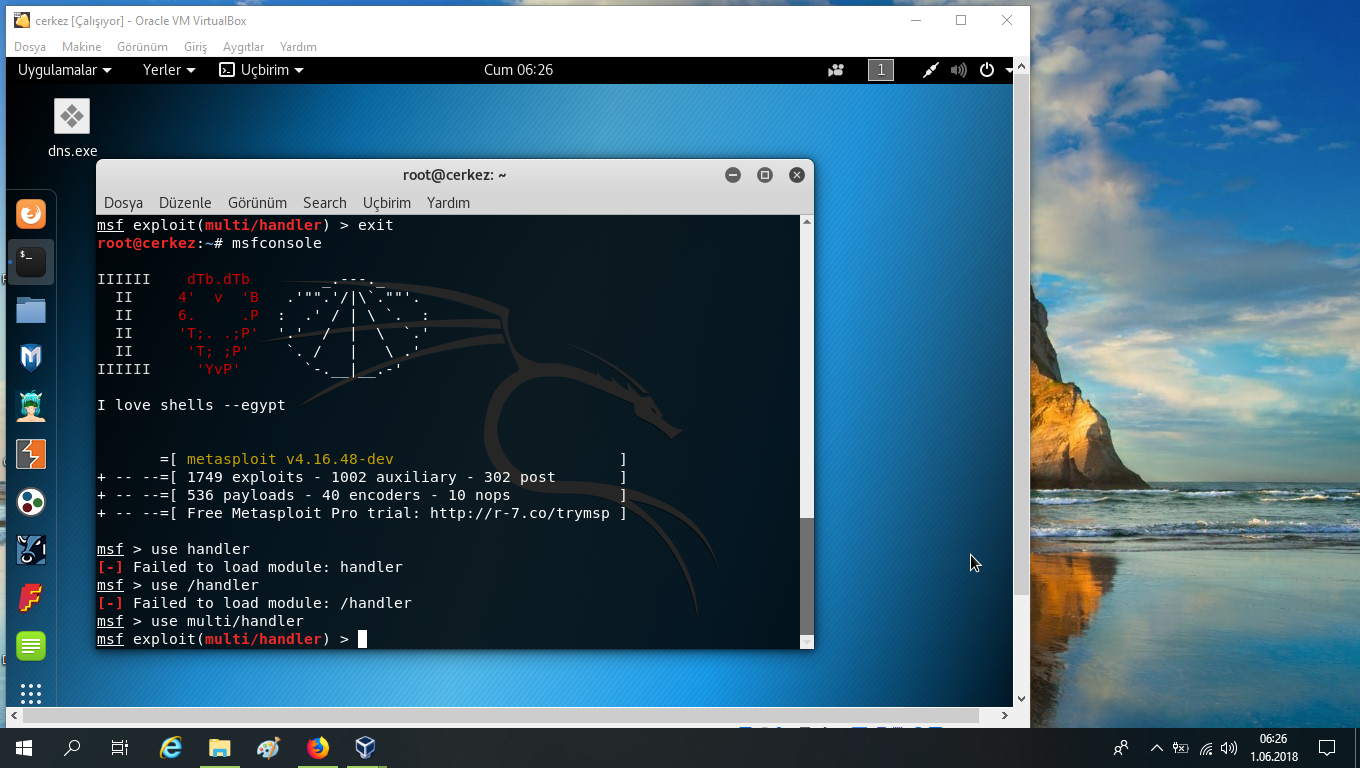Launch Metasploit shield icon in the dock
The image size is (1360, 768).
(31, 358)
